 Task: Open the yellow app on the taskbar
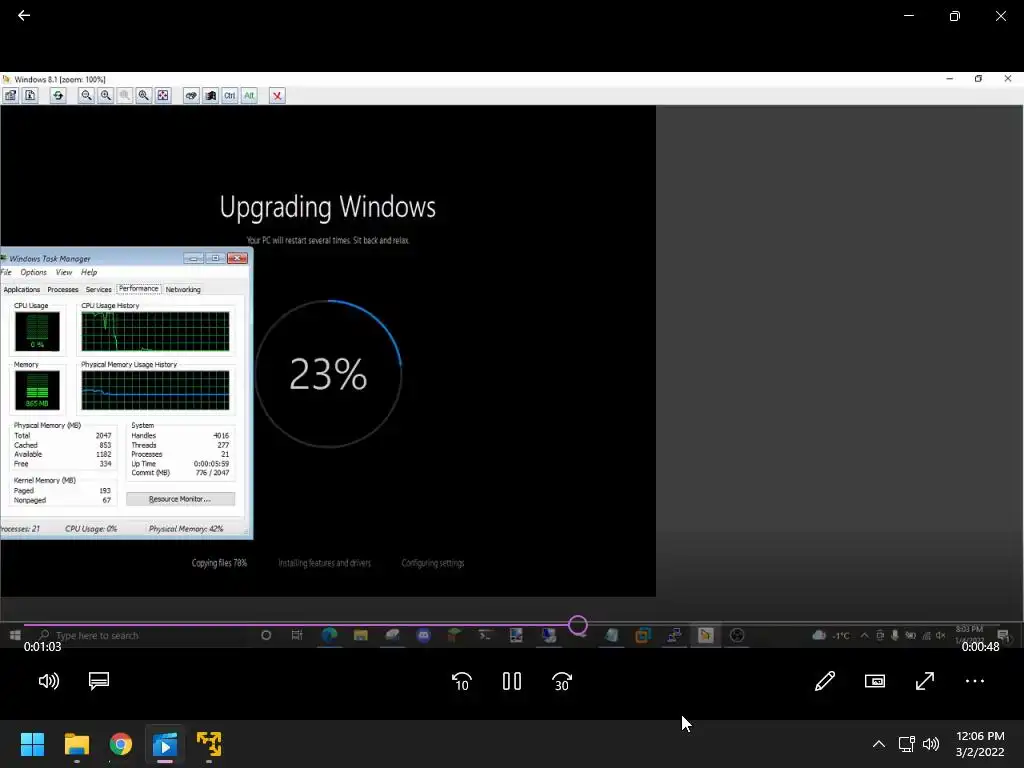click(209, 744)
